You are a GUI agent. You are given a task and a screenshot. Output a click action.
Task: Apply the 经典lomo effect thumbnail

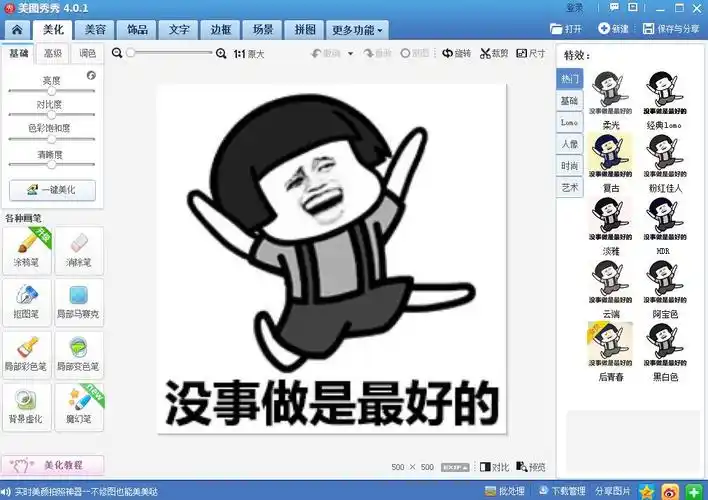coord(665,93)
